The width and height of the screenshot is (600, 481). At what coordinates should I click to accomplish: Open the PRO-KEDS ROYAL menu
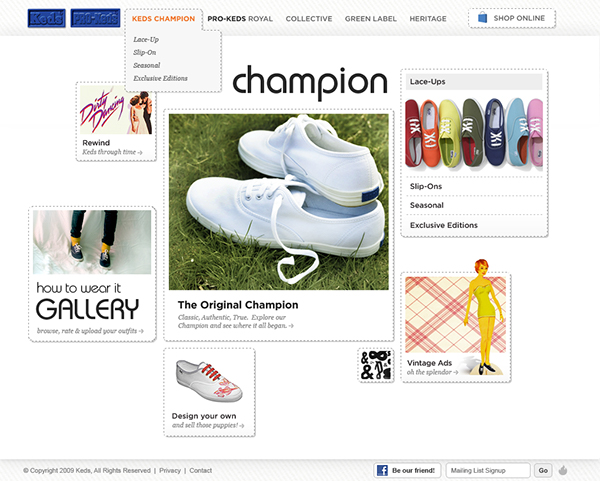(240, 18)
